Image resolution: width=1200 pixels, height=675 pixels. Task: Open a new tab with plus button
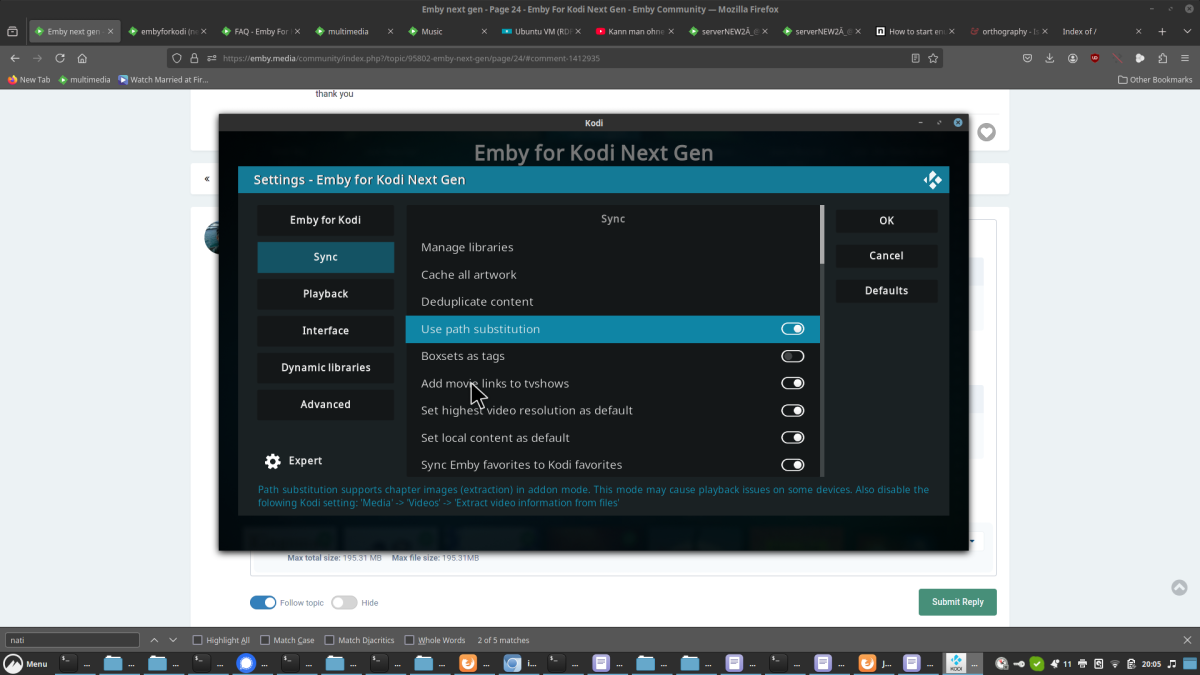point(1162,31)
